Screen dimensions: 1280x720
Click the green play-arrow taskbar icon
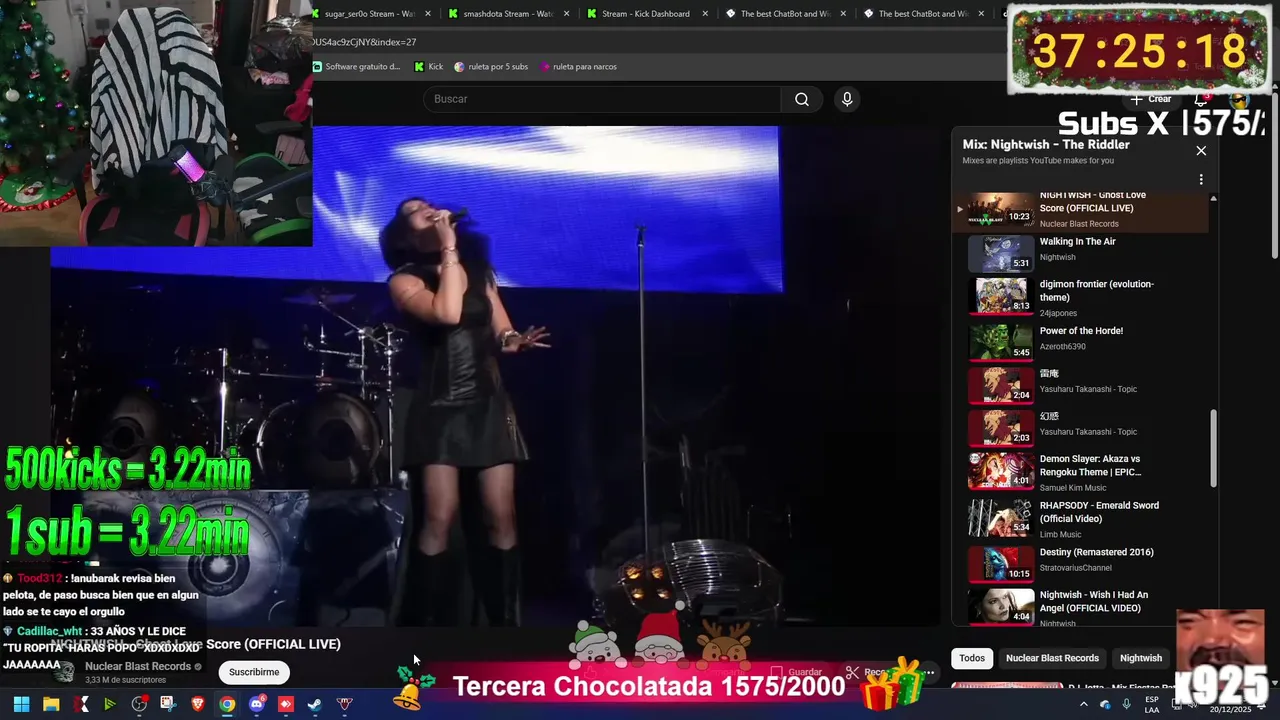tap(110, 704)
